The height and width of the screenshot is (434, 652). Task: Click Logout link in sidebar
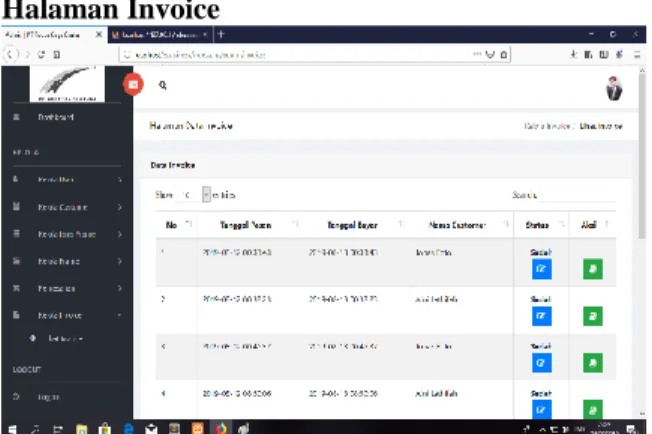[48, 397]
